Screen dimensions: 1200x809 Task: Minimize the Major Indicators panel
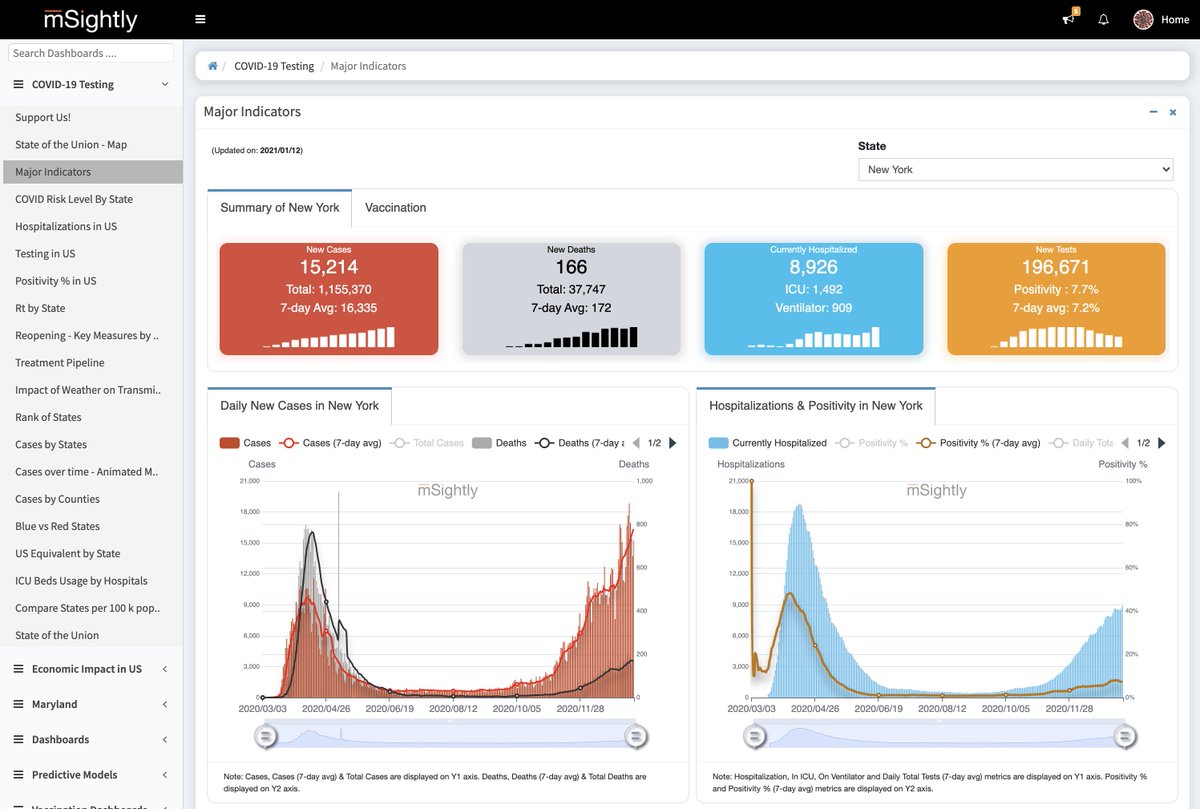click(x=1153, y=112)
